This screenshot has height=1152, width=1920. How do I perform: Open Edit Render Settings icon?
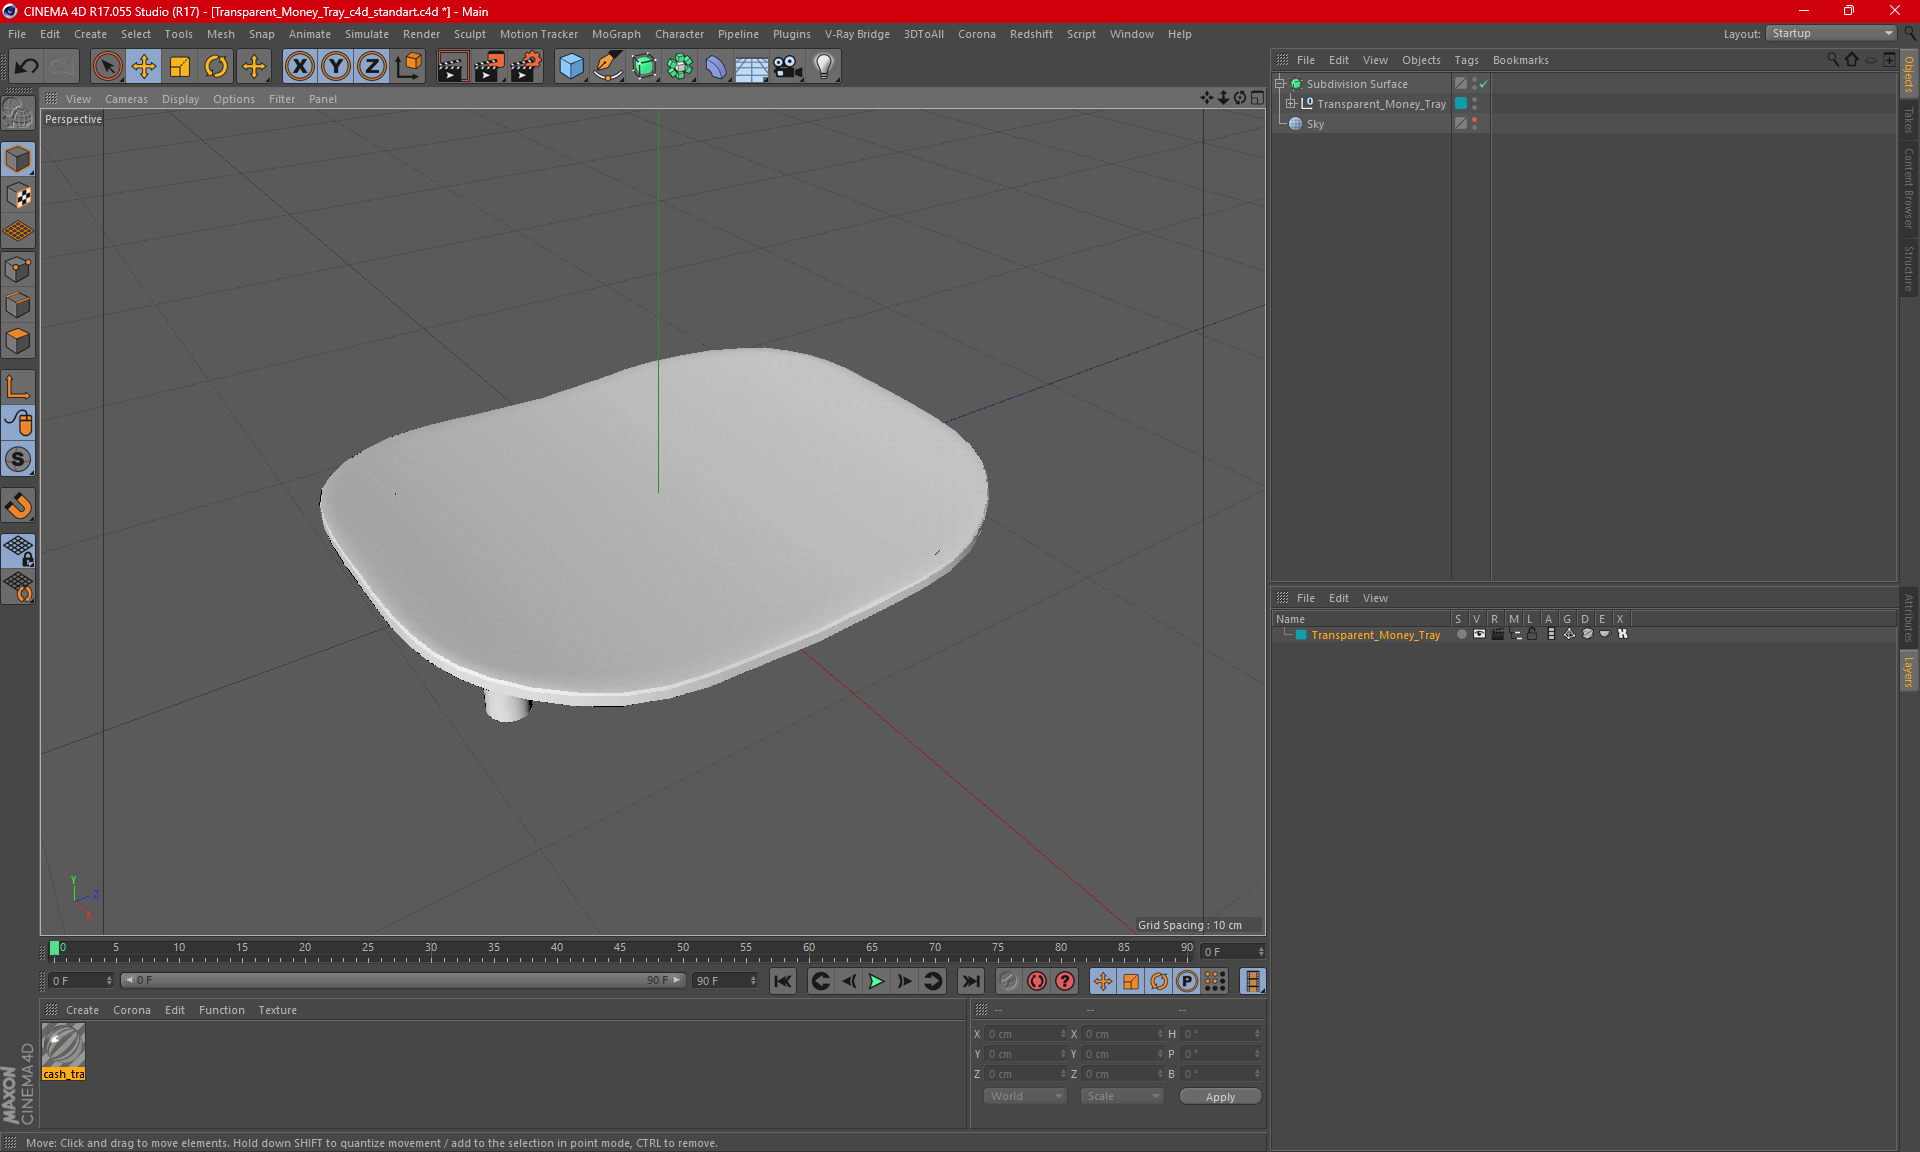pos(526,66)
